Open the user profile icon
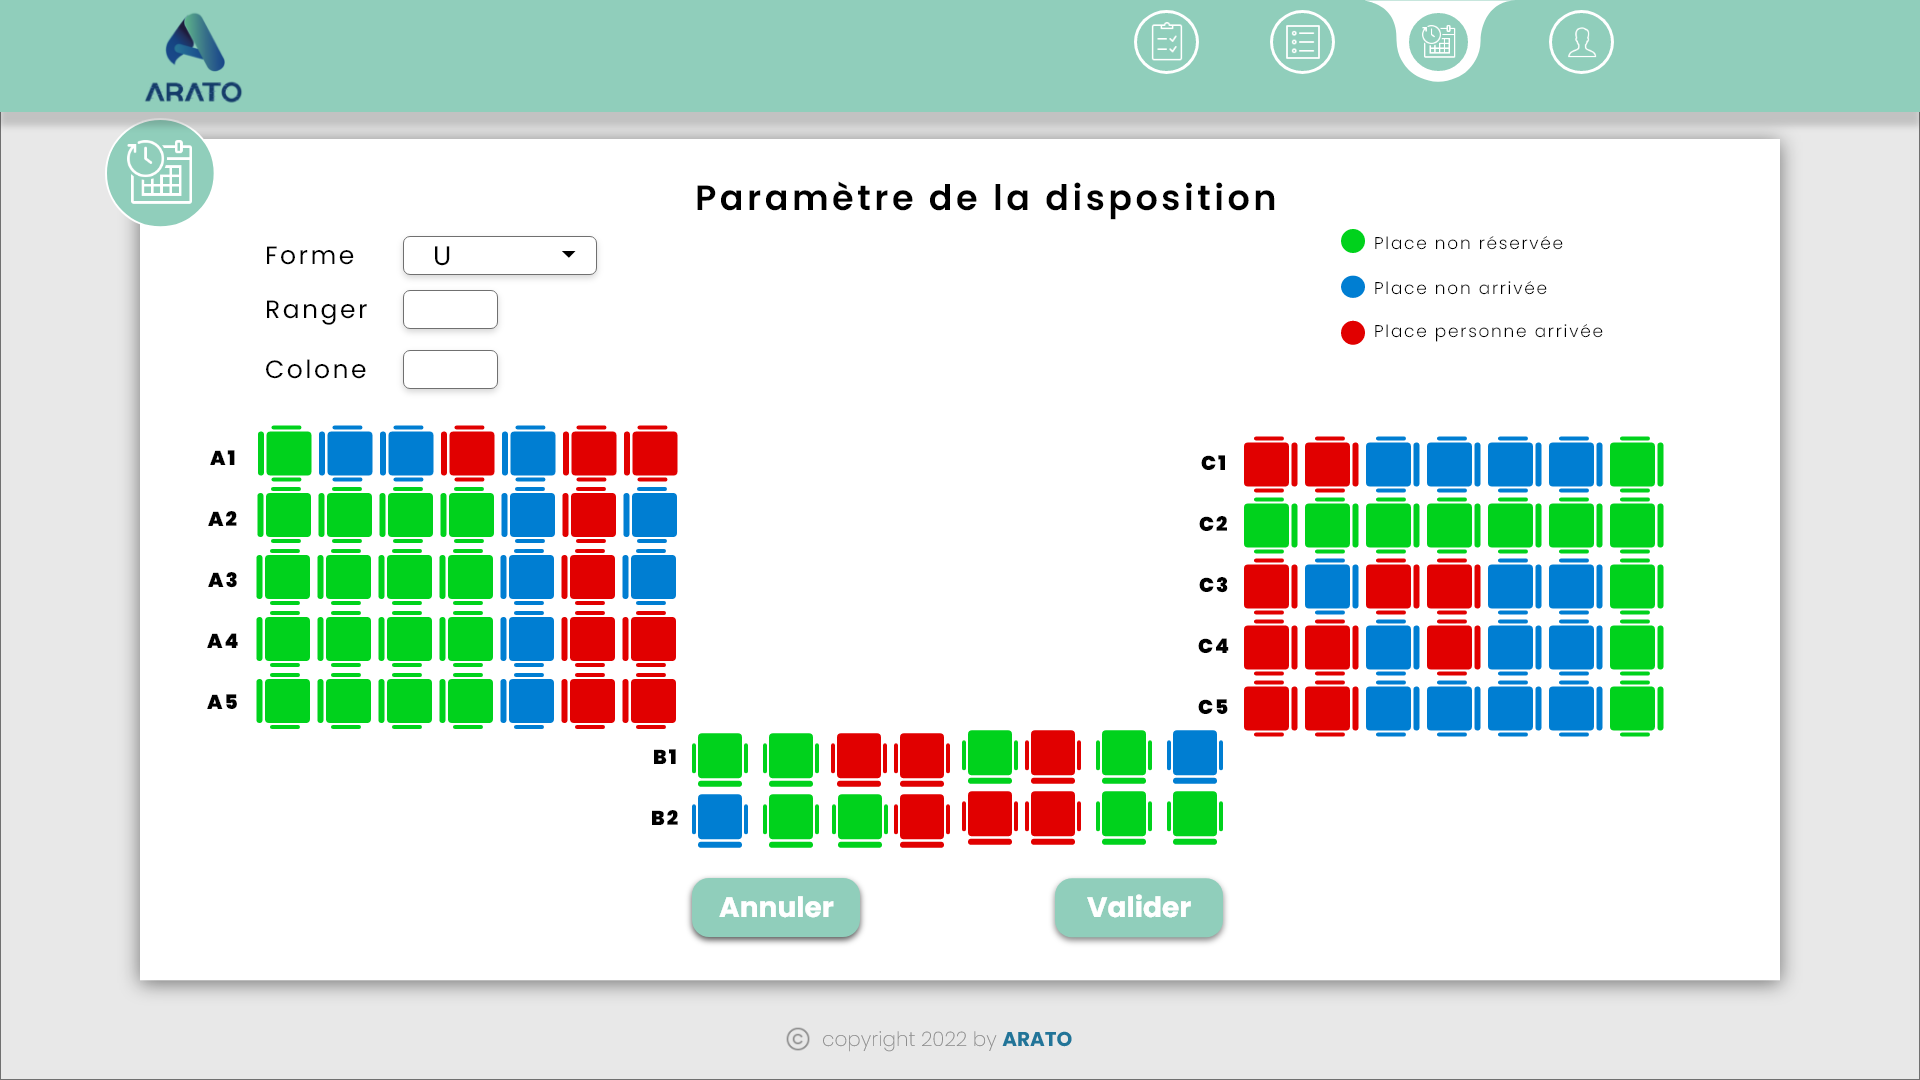The width and height of the screenshot is (1920, 1080). point(1581,42)
